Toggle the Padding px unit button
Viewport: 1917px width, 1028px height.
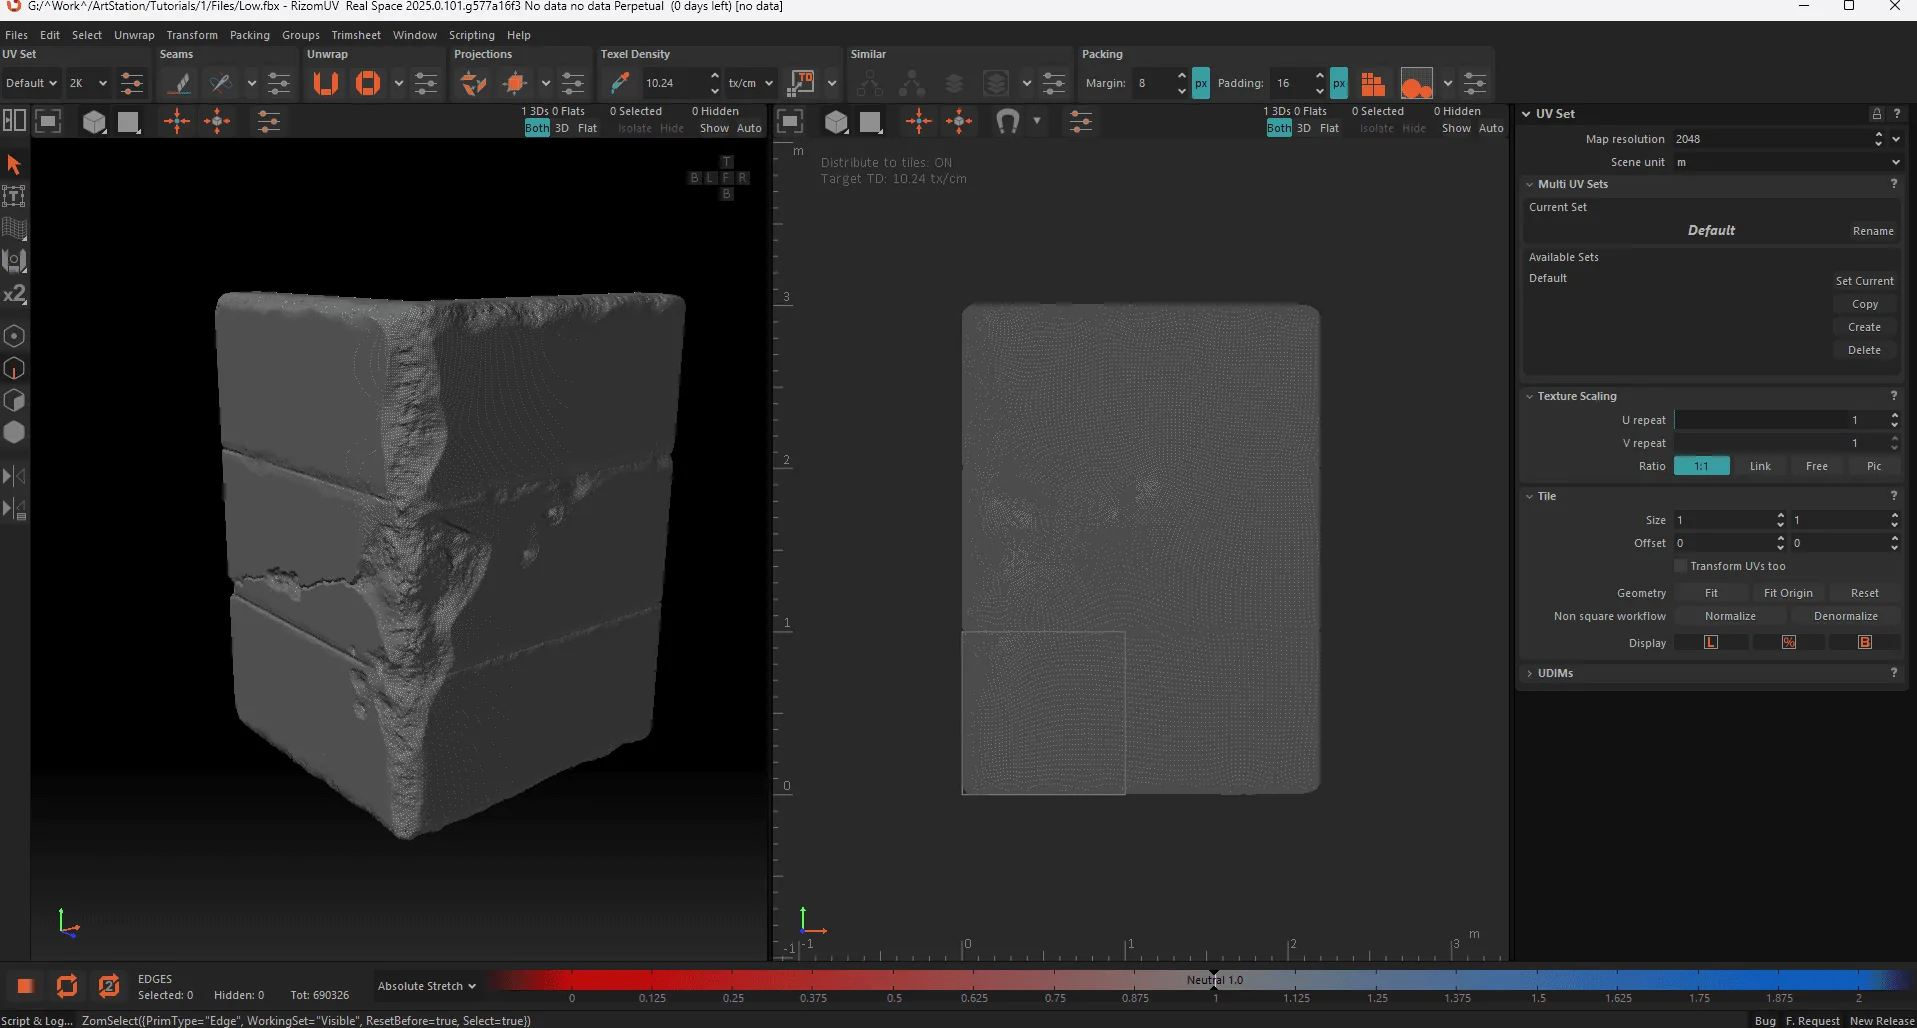click(x=1339, y=83)
